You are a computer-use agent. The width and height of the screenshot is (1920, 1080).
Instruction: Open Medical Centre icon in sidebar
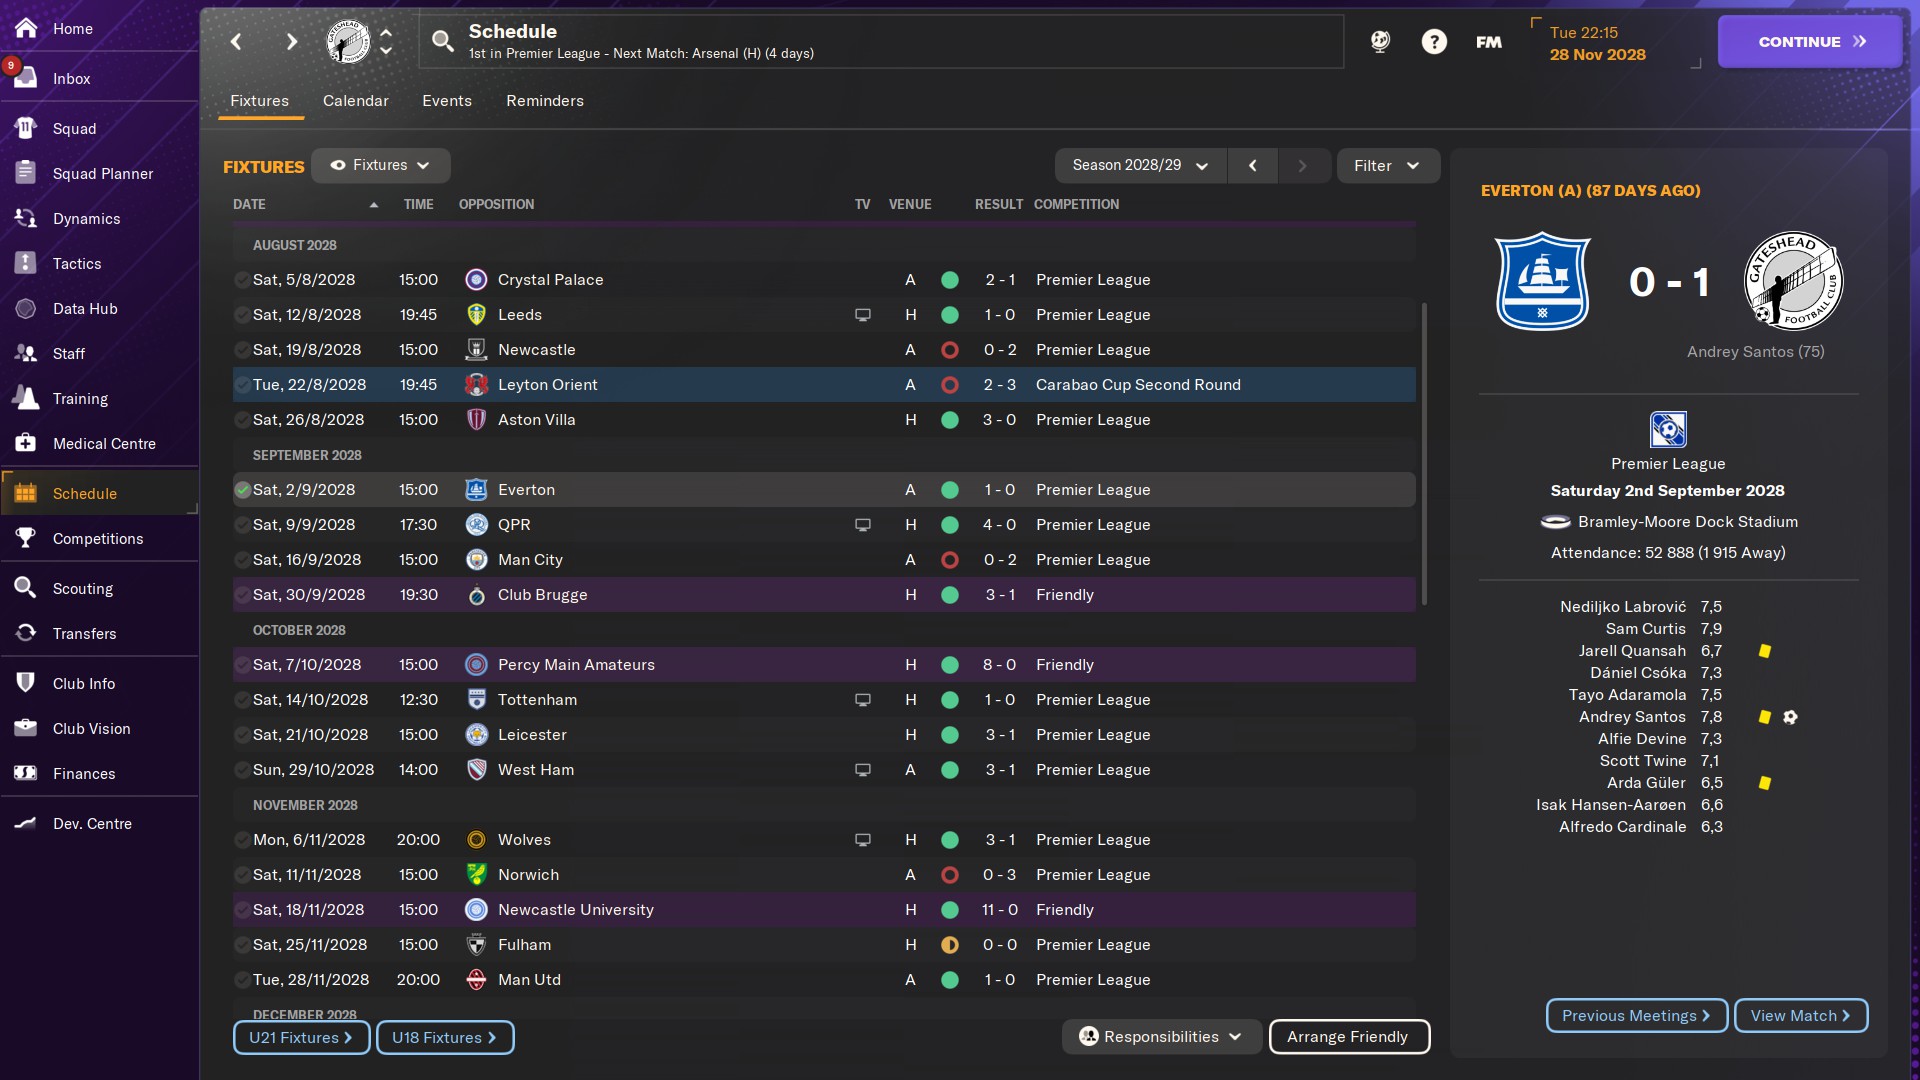(26, 443)
